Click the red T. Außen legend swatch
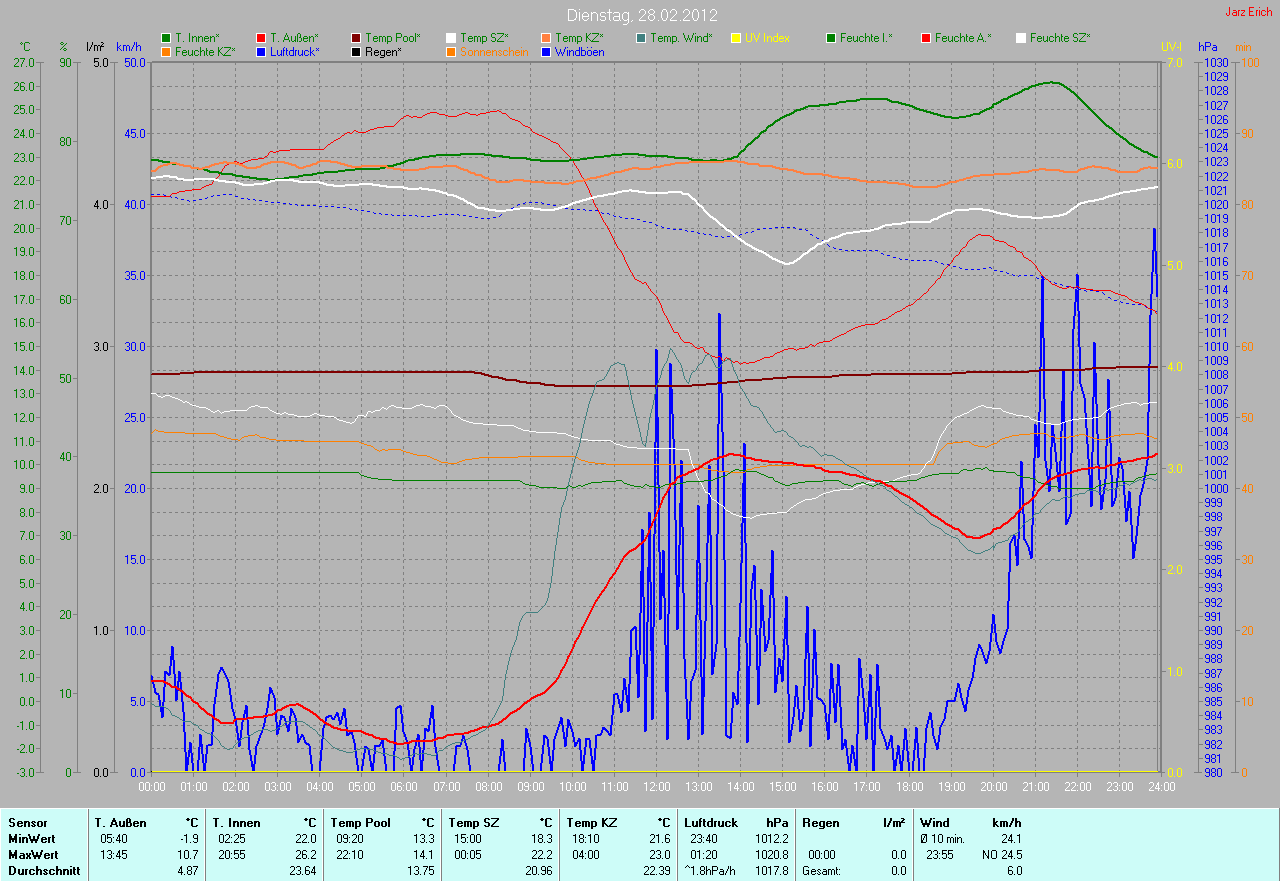Screen dimensions: 1280x881 pyautogui.click(x=260, y=38)
